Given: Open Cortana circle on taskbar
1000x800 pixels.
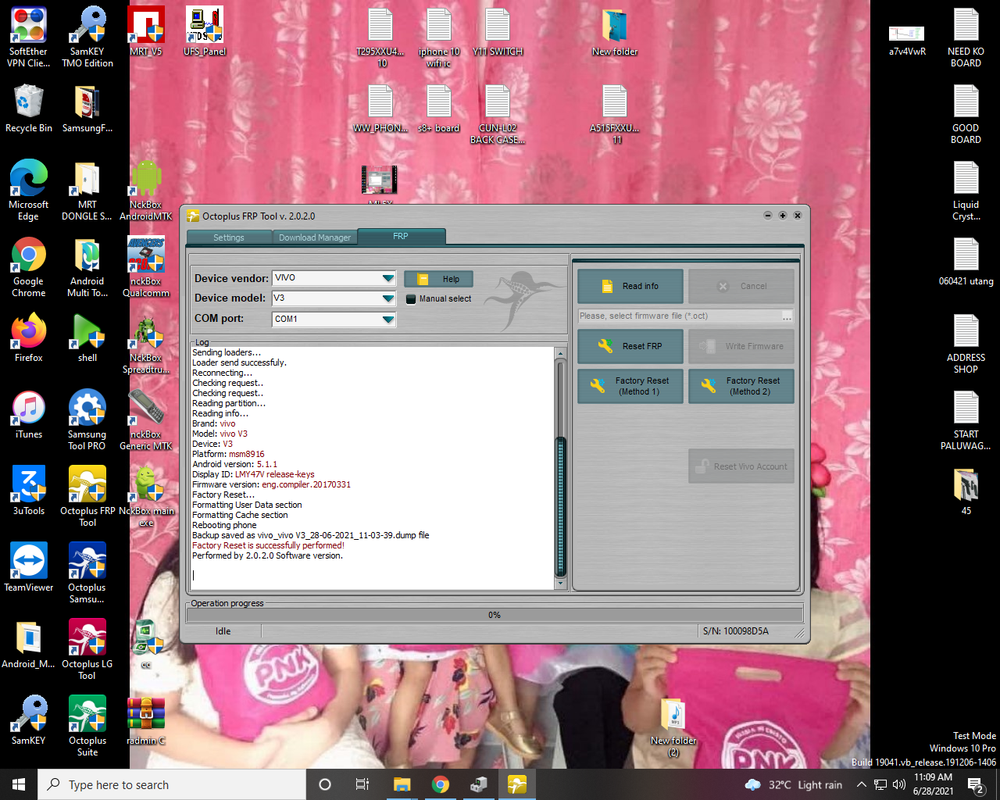Looking at the screenshot, I should pos(325,785).
